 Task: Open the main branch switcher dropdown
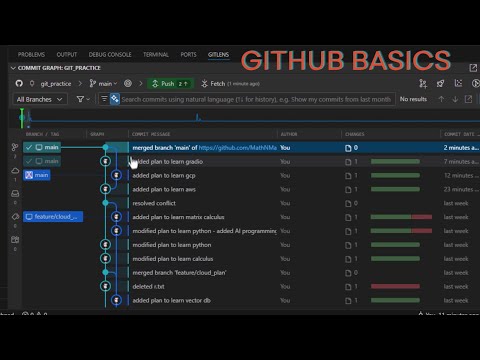103,83
